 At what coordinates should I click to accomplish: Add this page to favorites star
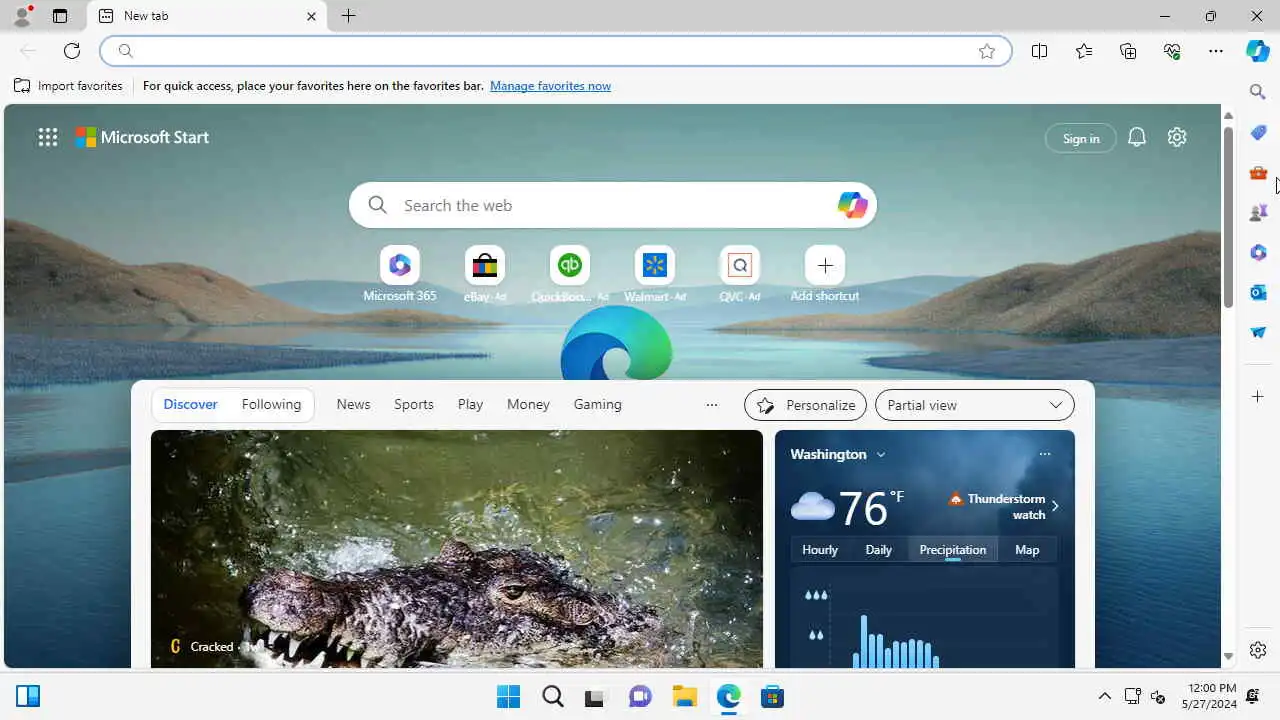987,51
